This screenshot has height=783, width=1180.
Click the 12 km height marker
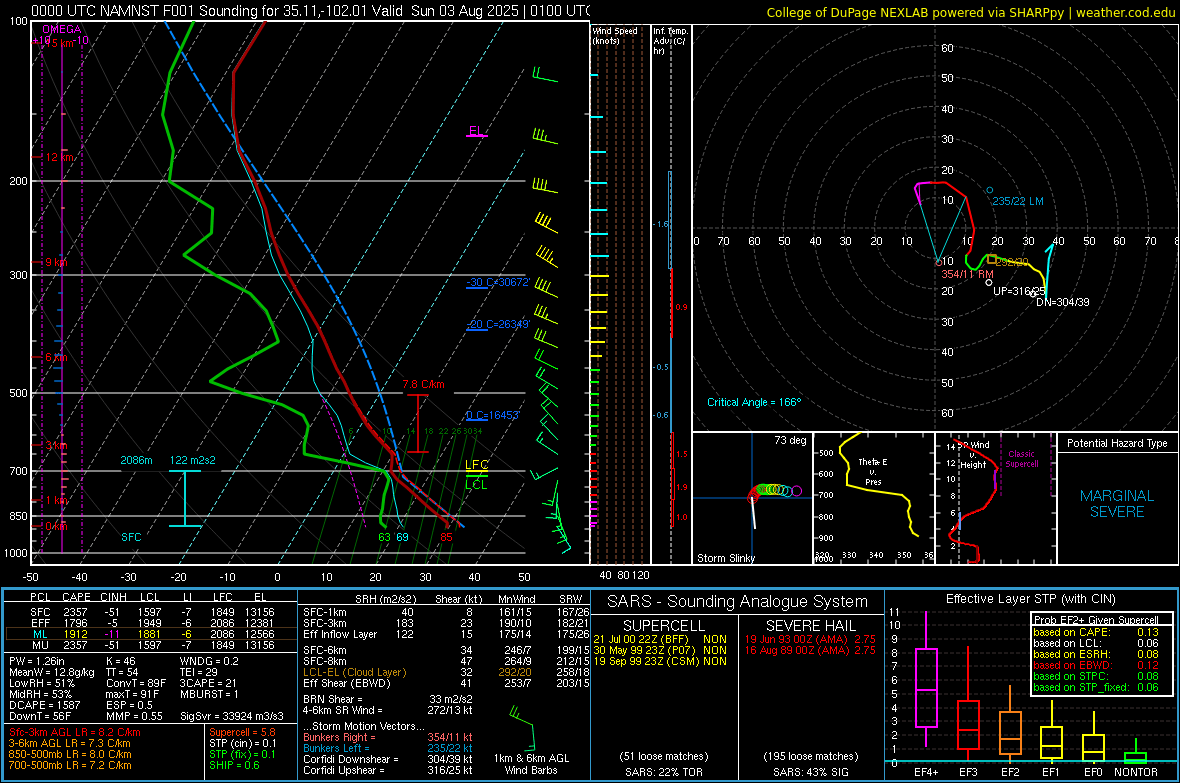60,157
